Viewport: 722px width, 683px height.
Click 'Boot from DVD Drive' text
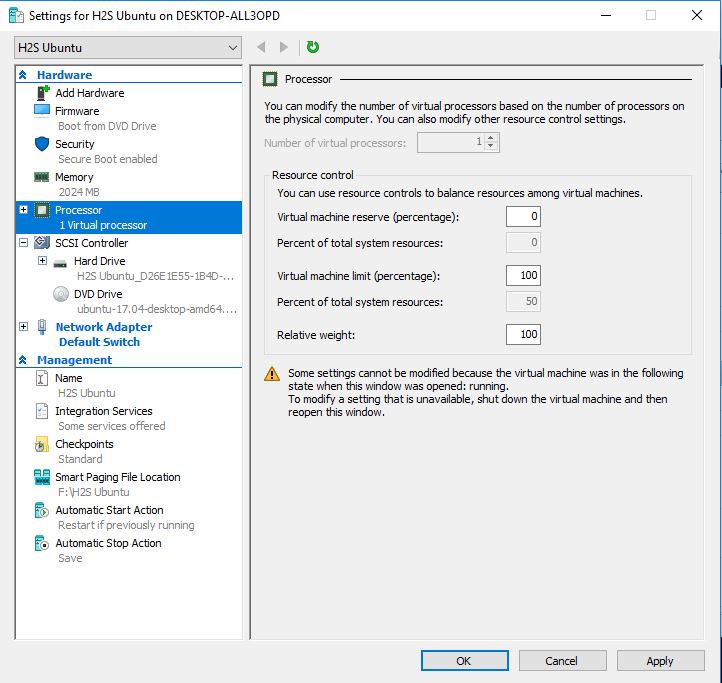pos(107,126)
